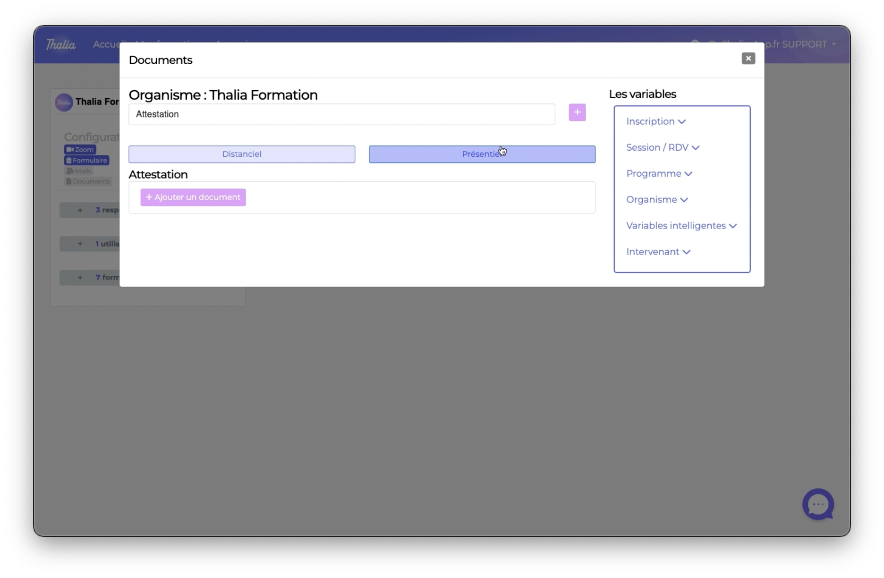Open the chat support bubble
Screen dimensions: 884x578
(x=817, y=504)
